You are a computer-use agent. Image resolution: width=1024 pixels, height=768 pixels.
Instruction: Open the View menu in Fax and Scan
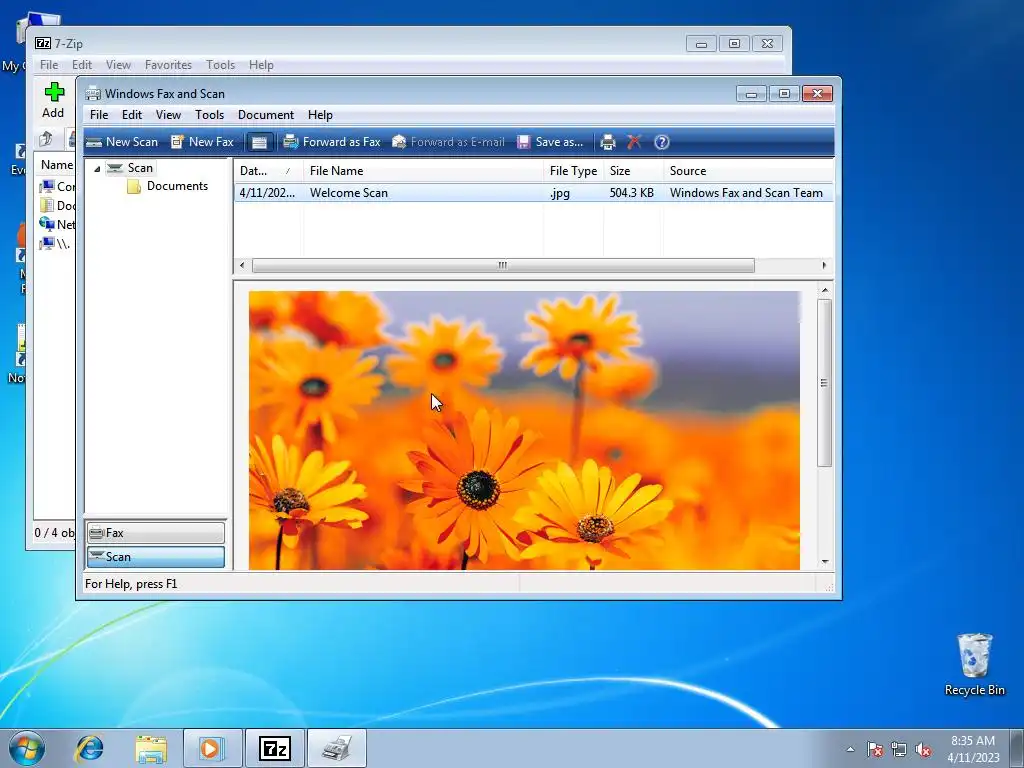[x=168, y=115]
